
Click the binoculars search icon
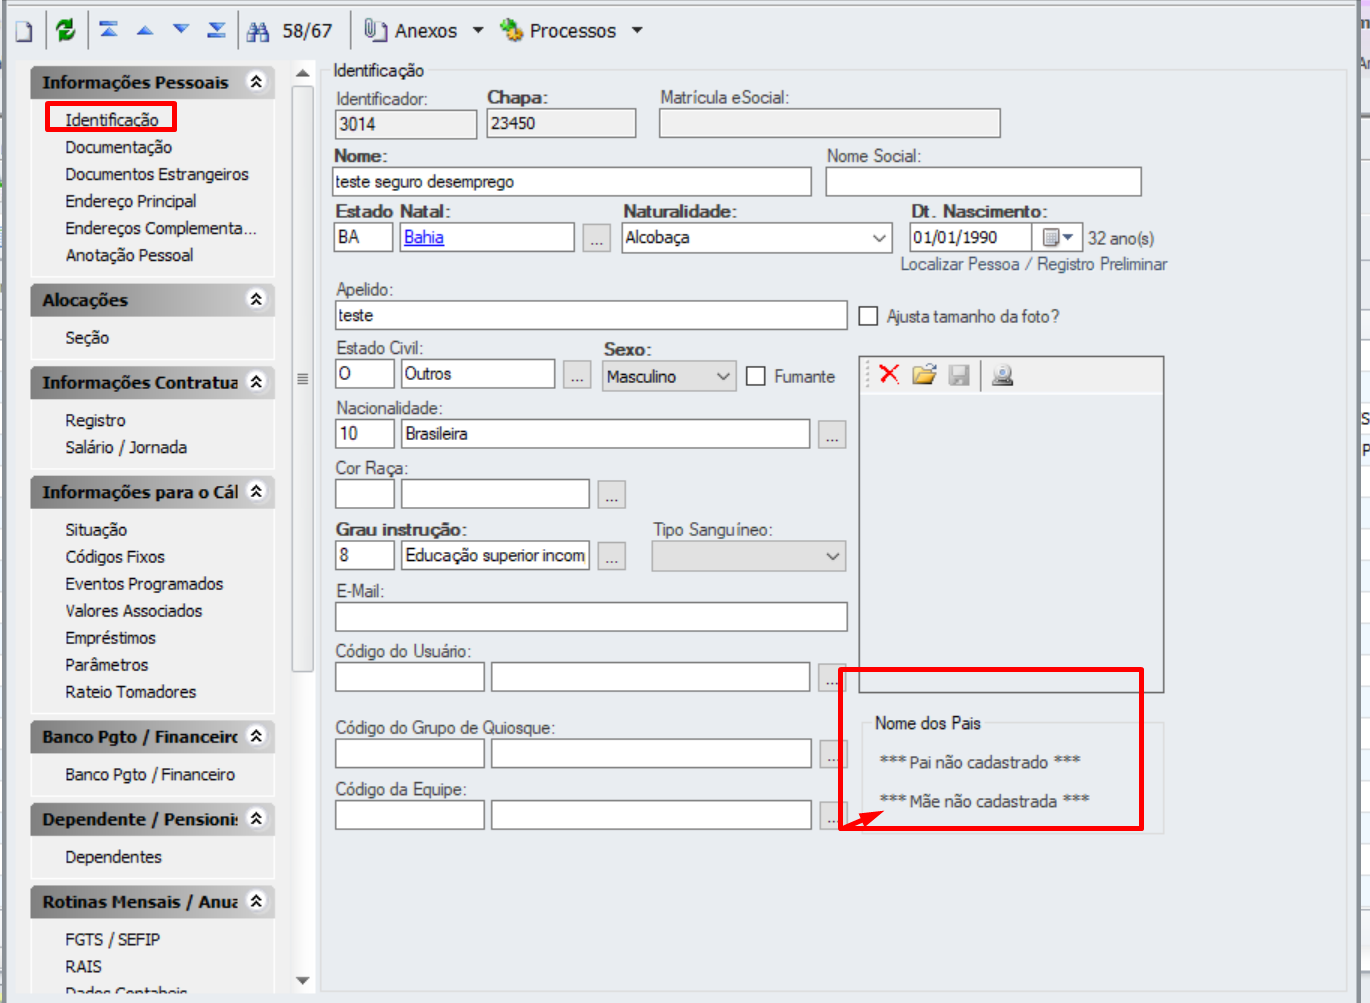pos(258,31)
